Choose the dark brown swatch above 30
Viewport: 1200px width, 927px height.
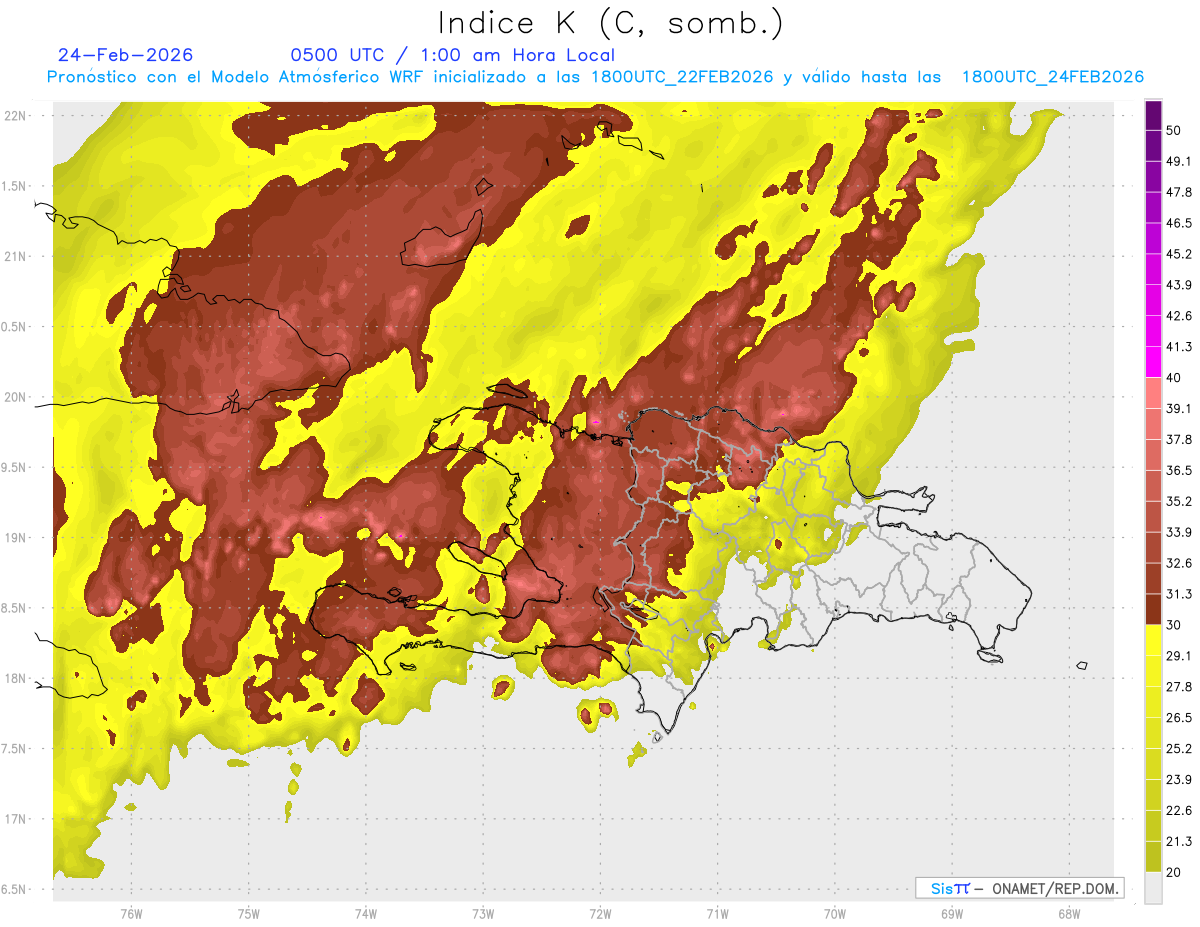1153,609
